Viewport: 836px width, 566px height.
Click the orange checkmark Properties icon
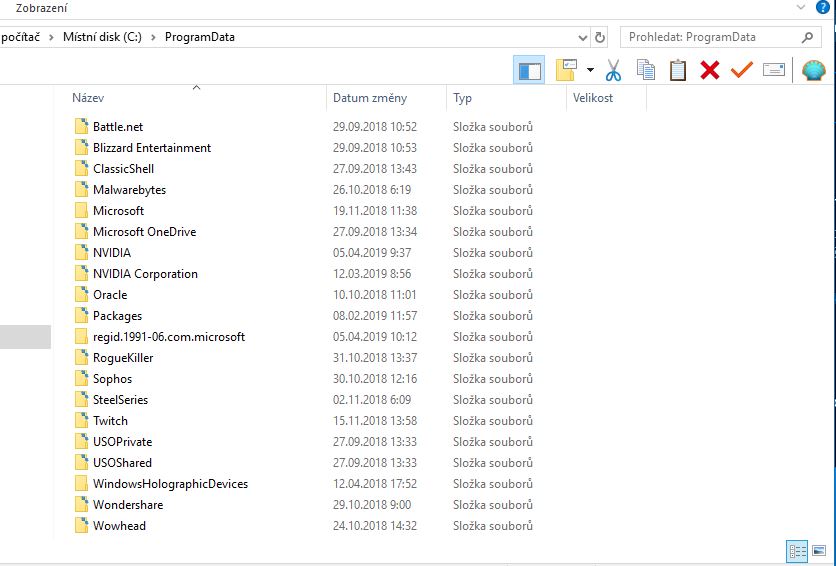pos(742,70)
